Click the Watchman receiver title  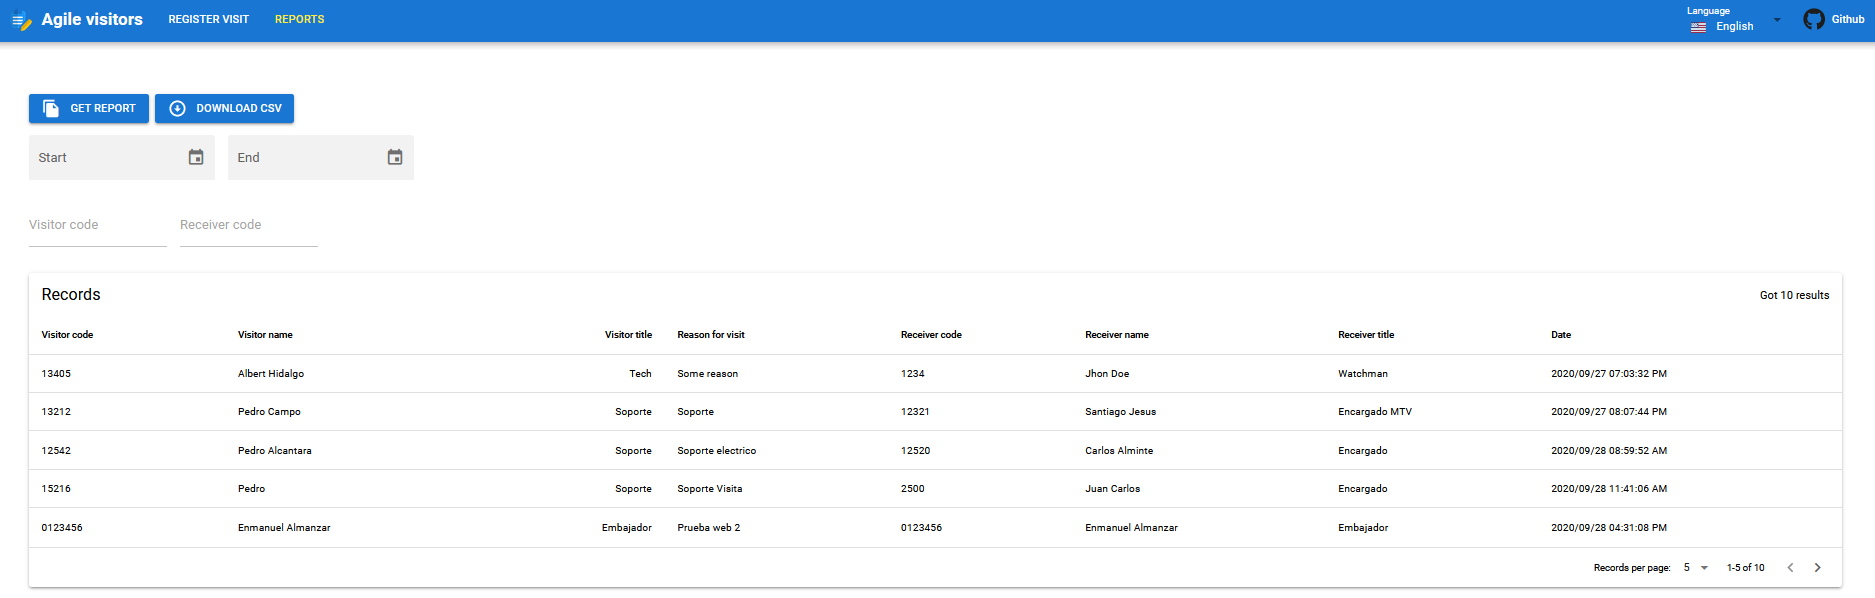click(x=1363, y=374)
